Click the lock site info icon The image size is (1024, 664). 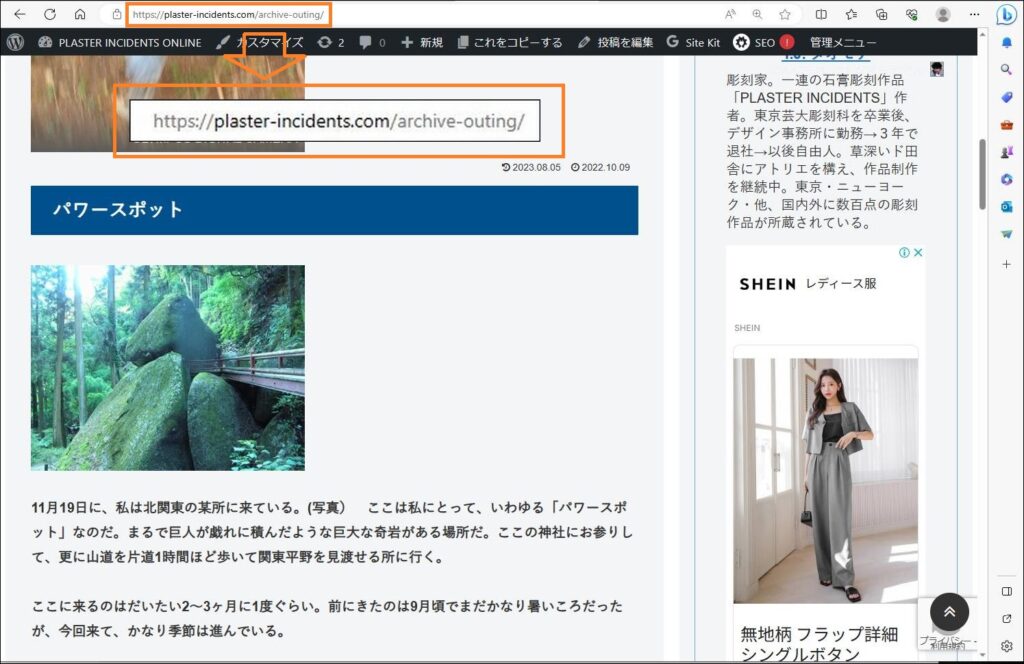click(x=116, y=14)
